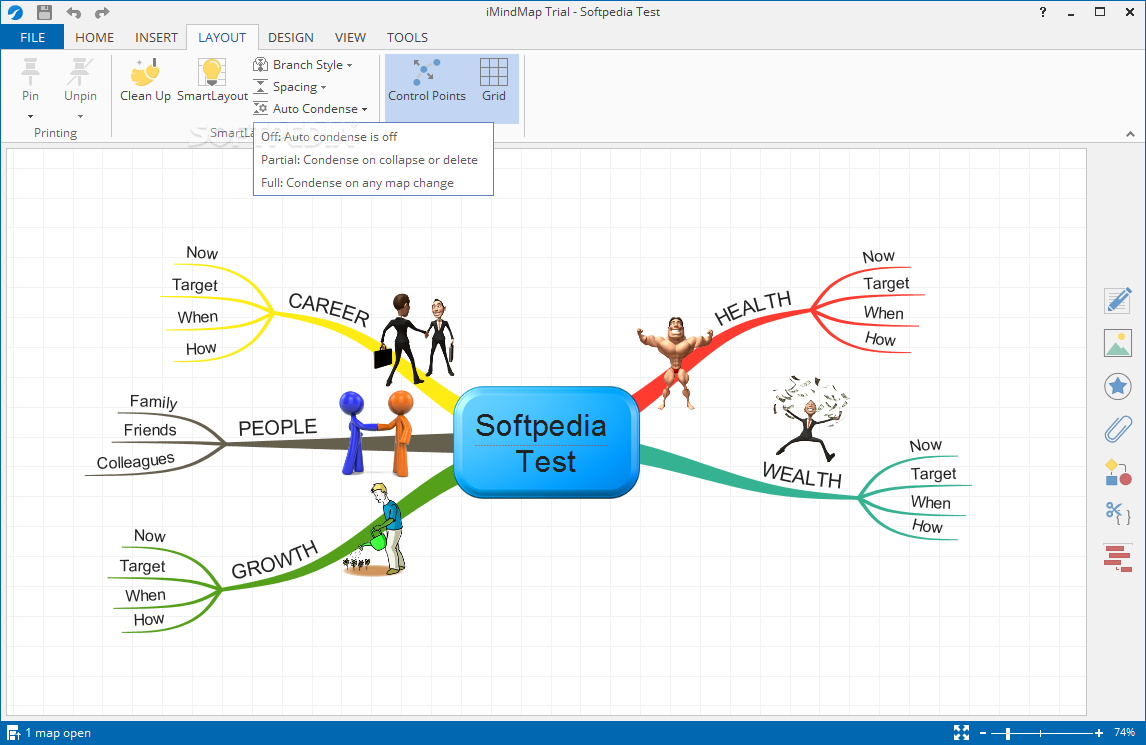The image size is (1146, 745).
Task: Open the Spacing dropdown
Action: pos(289,86)
